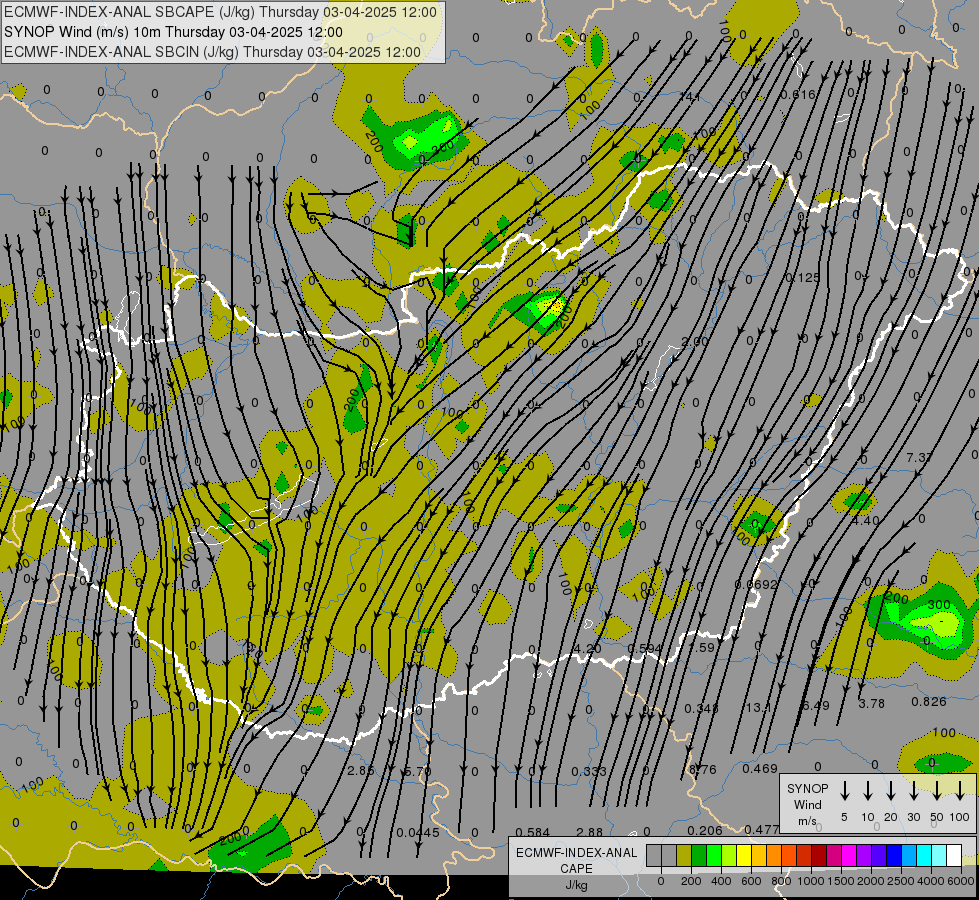Click the 4000 tick label on CAPE scale
The height and width of the screenshot is (900, 979).
[x=930, y=881]
